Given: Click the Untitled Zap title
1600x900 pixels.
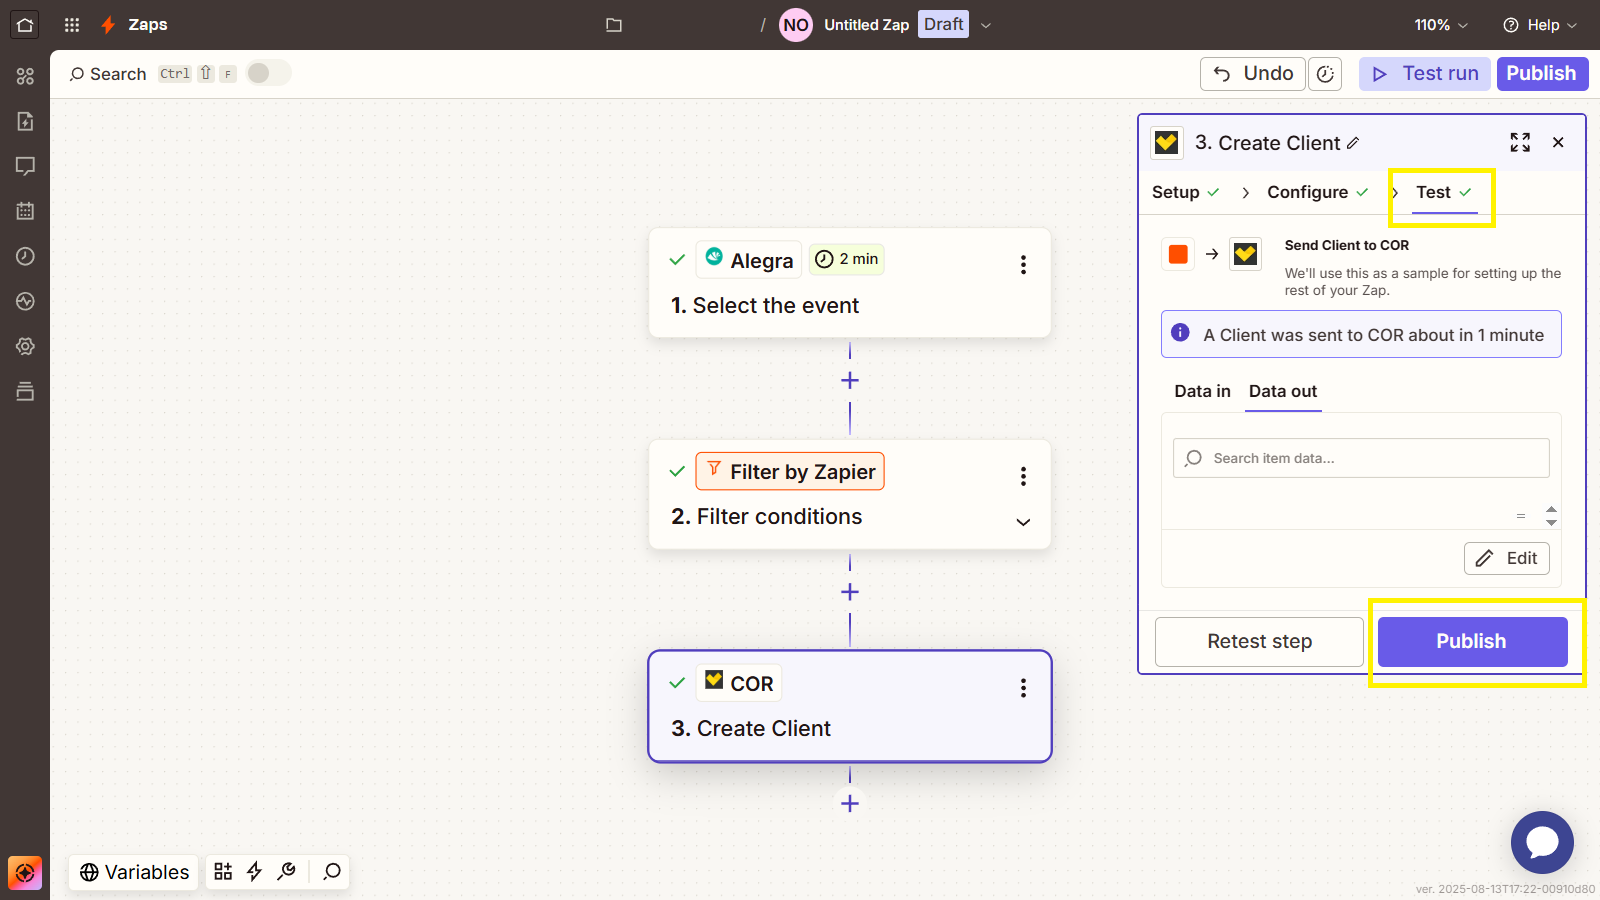Looking at the screenshot, I should 866,25.
